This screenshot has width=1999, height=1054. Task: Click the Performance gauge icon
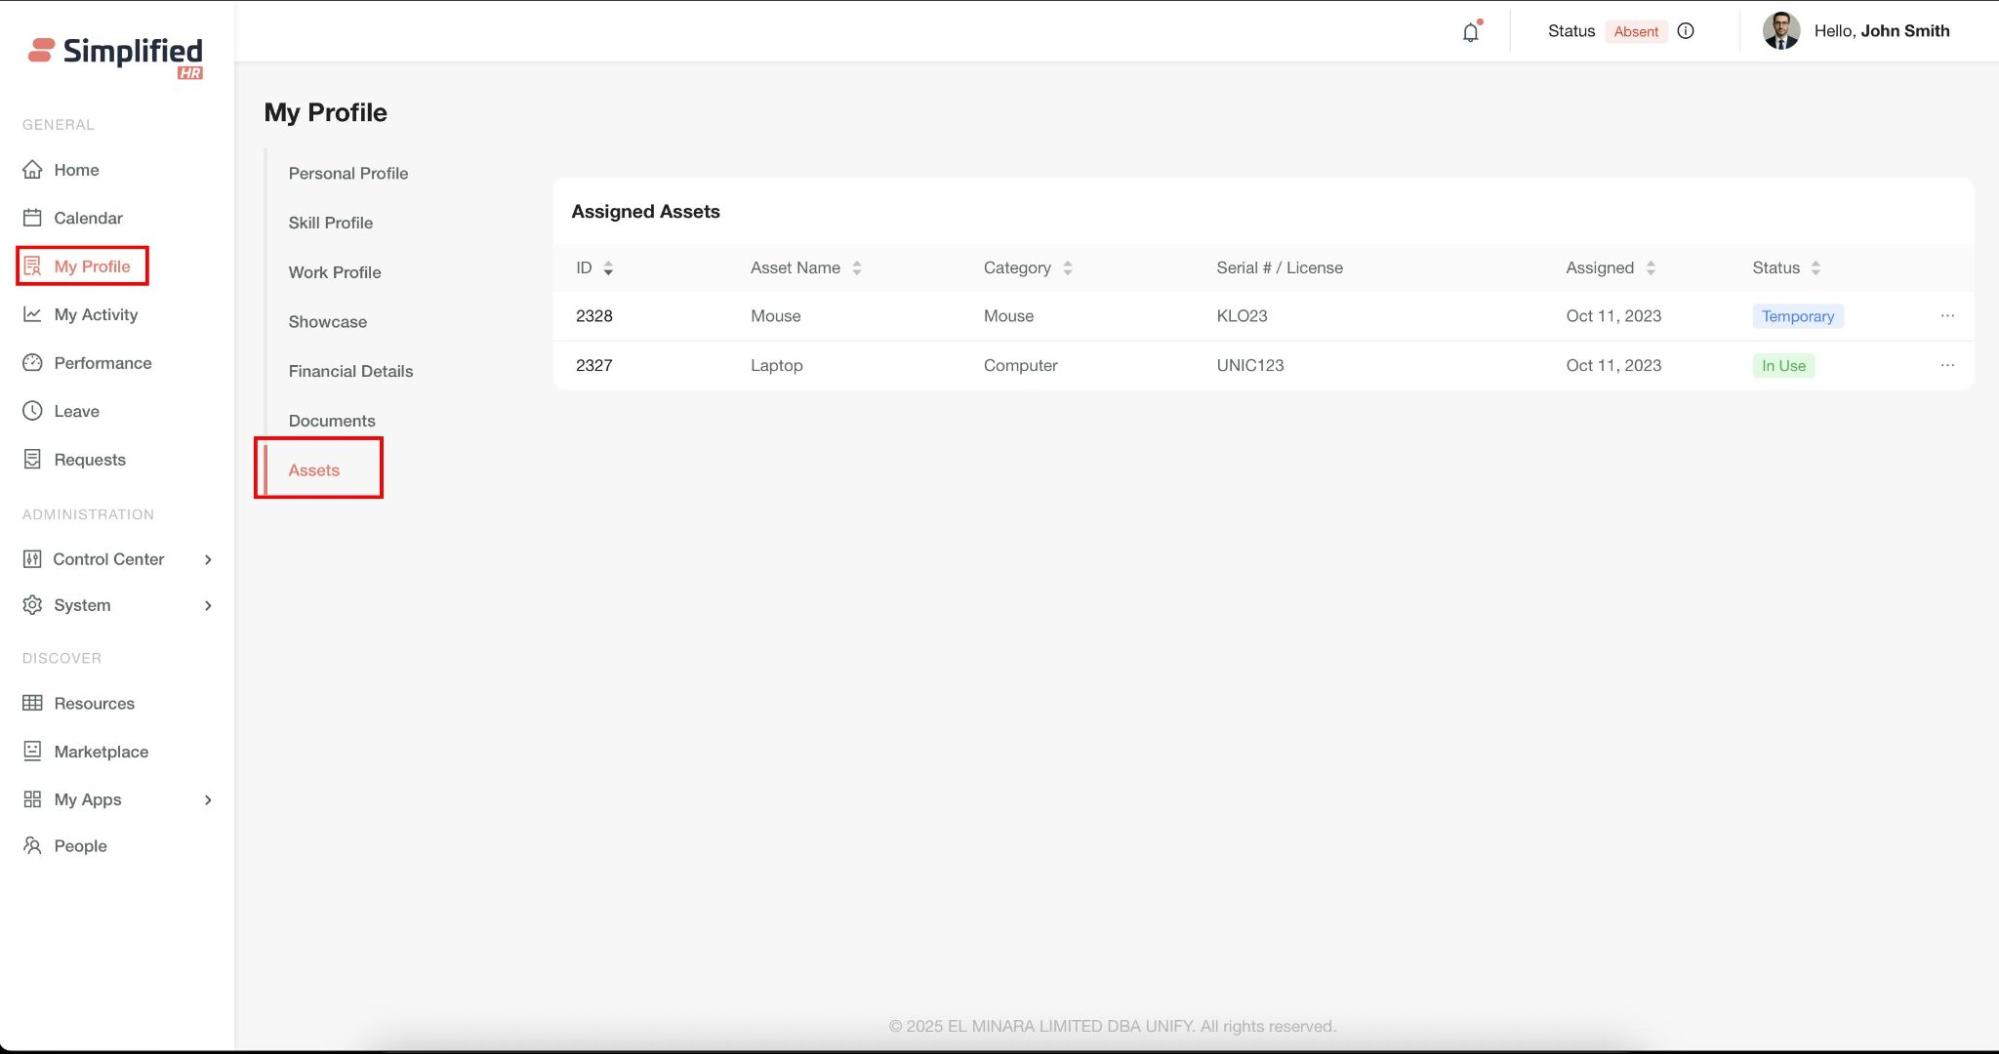pyautogui.click(x=33, y=363)
